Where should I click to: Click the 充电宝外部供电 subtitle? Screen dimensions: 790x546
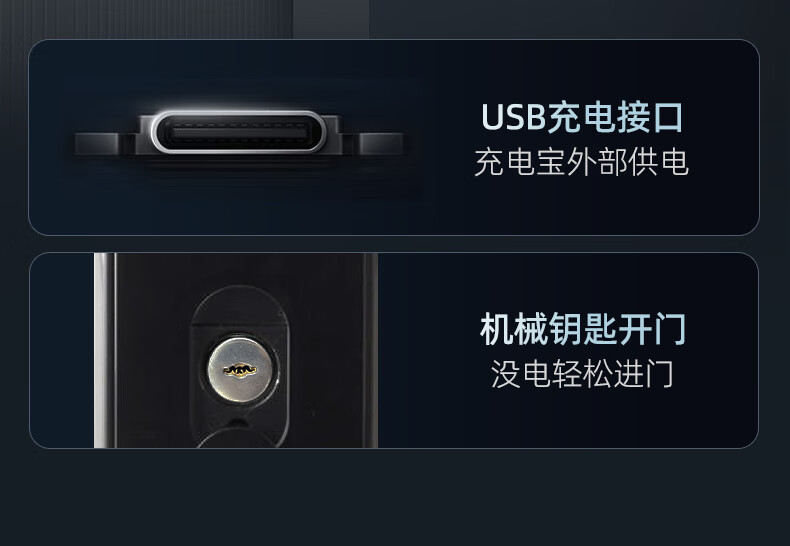pos(581,162)
